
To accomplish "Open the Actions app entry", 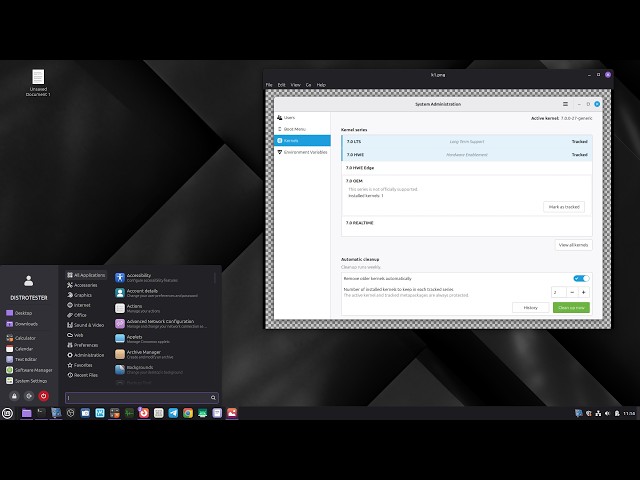I will click(162, 308).
